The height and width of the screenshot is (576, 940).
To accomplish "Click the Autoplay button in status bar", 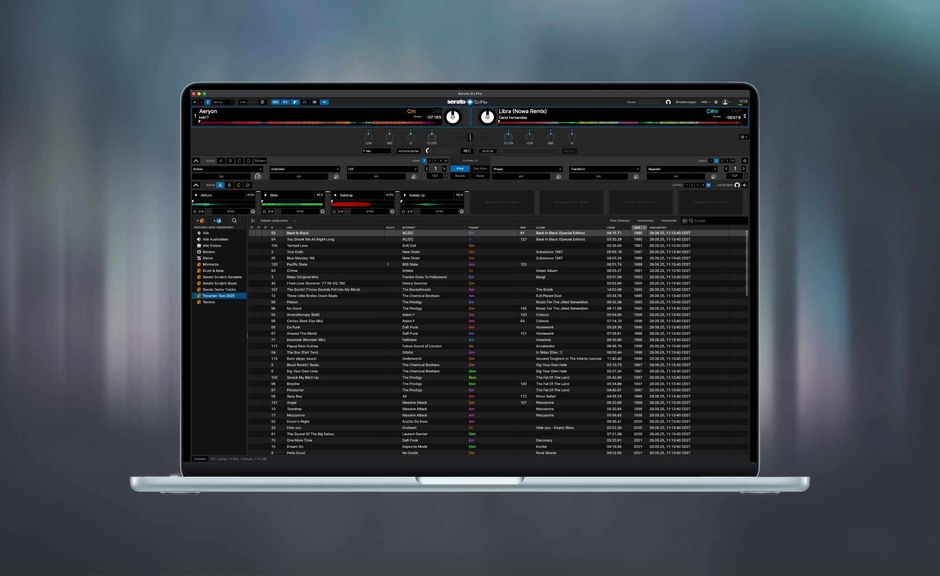I will 200,459.
